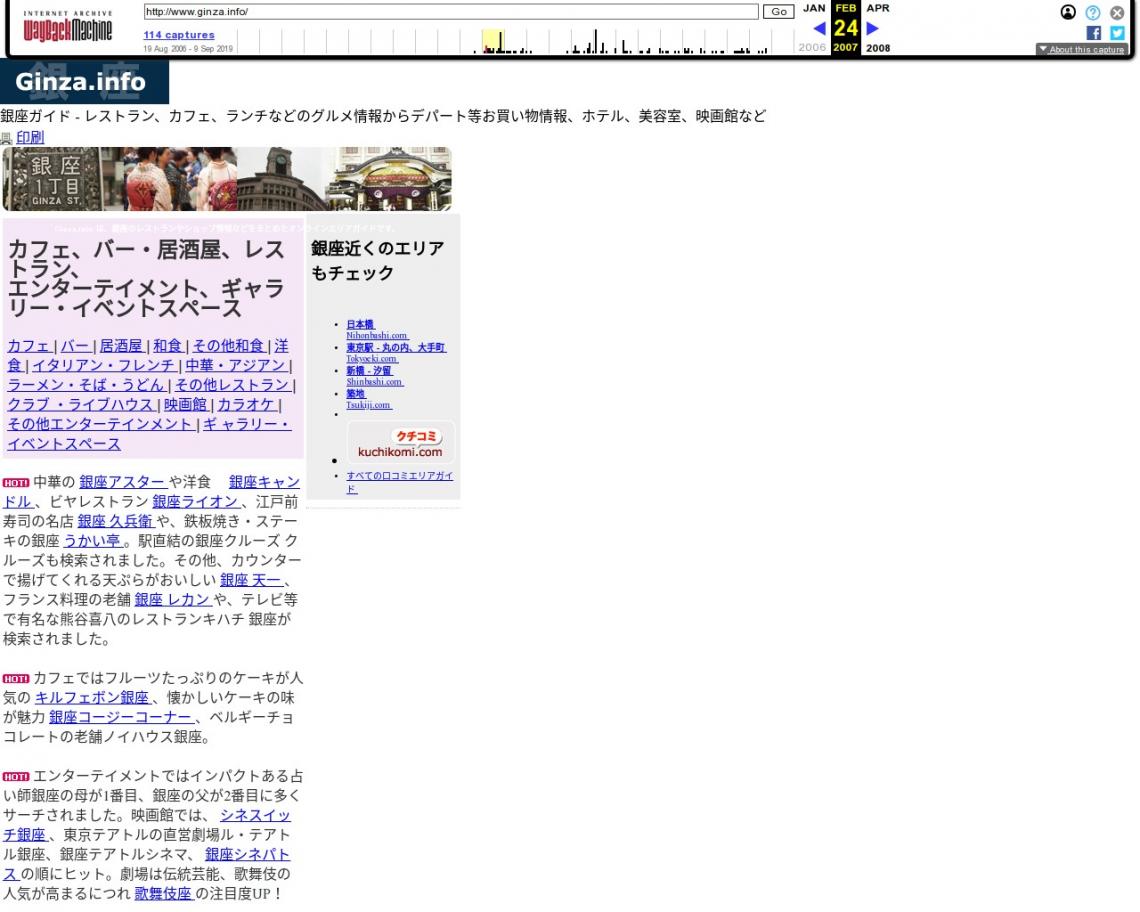Open the 和食 category link
Screen dimensions: 1140x912
(x=167, y=346)
